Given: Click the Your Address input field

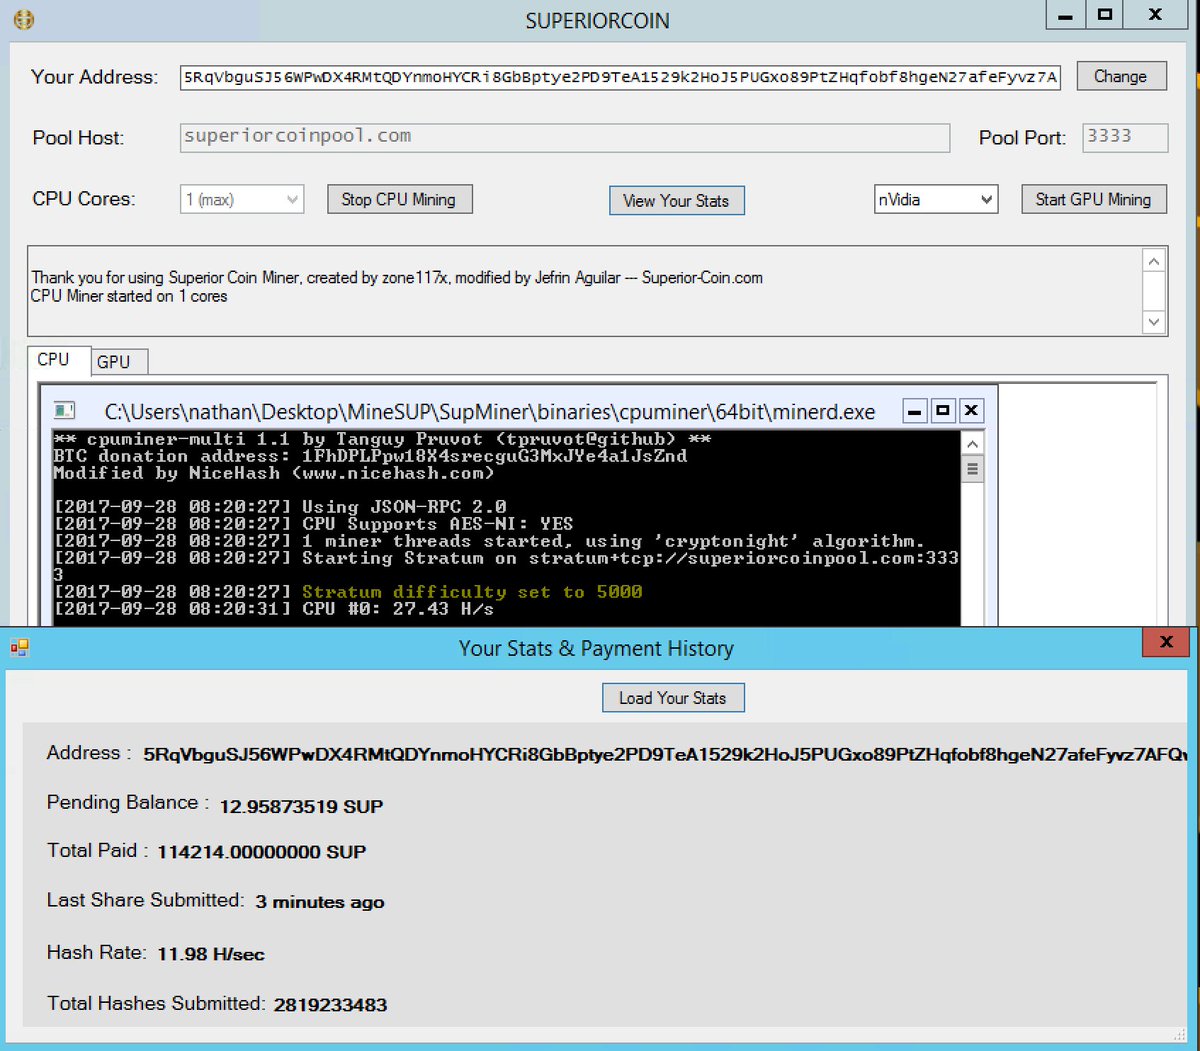Looking at the screenshot, I should click(620, 77).
